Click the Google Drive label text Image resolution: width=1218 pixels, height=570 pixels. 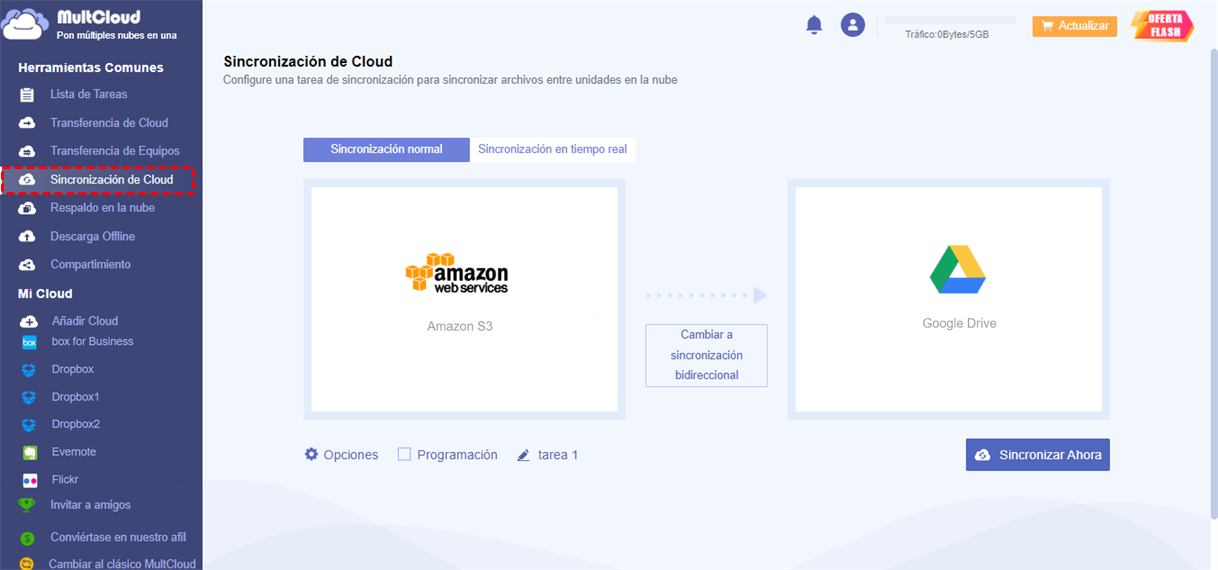point(959,324)
